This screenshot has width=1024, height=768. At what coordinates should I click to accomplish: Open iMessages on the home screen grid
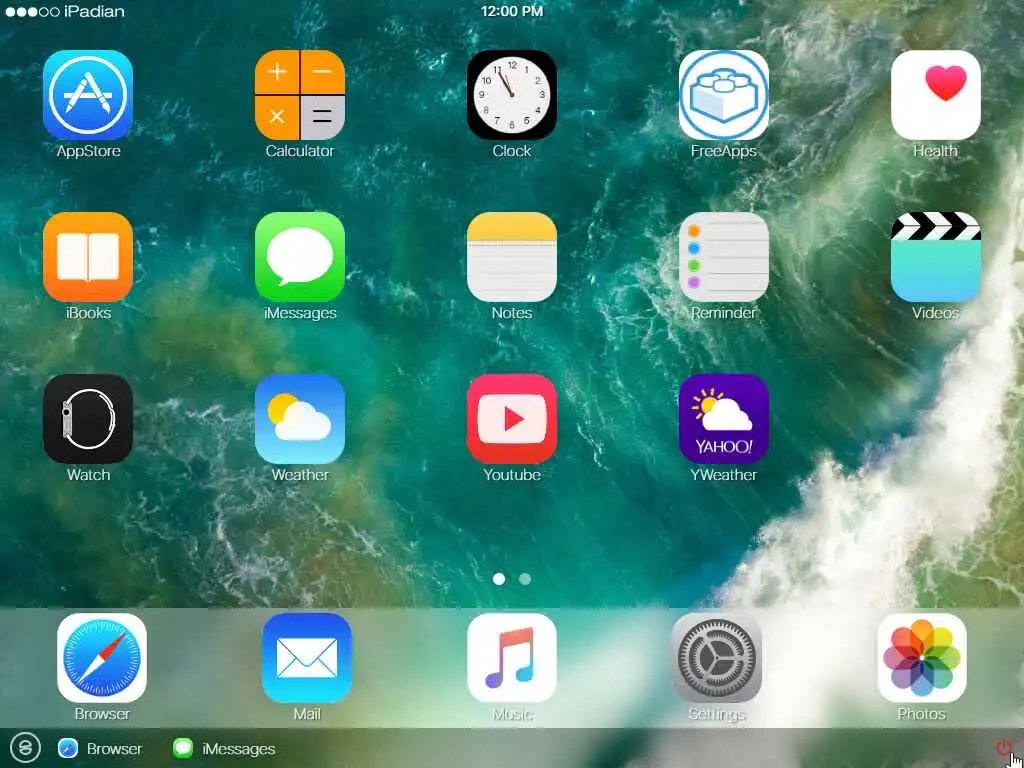click(300, 257)
